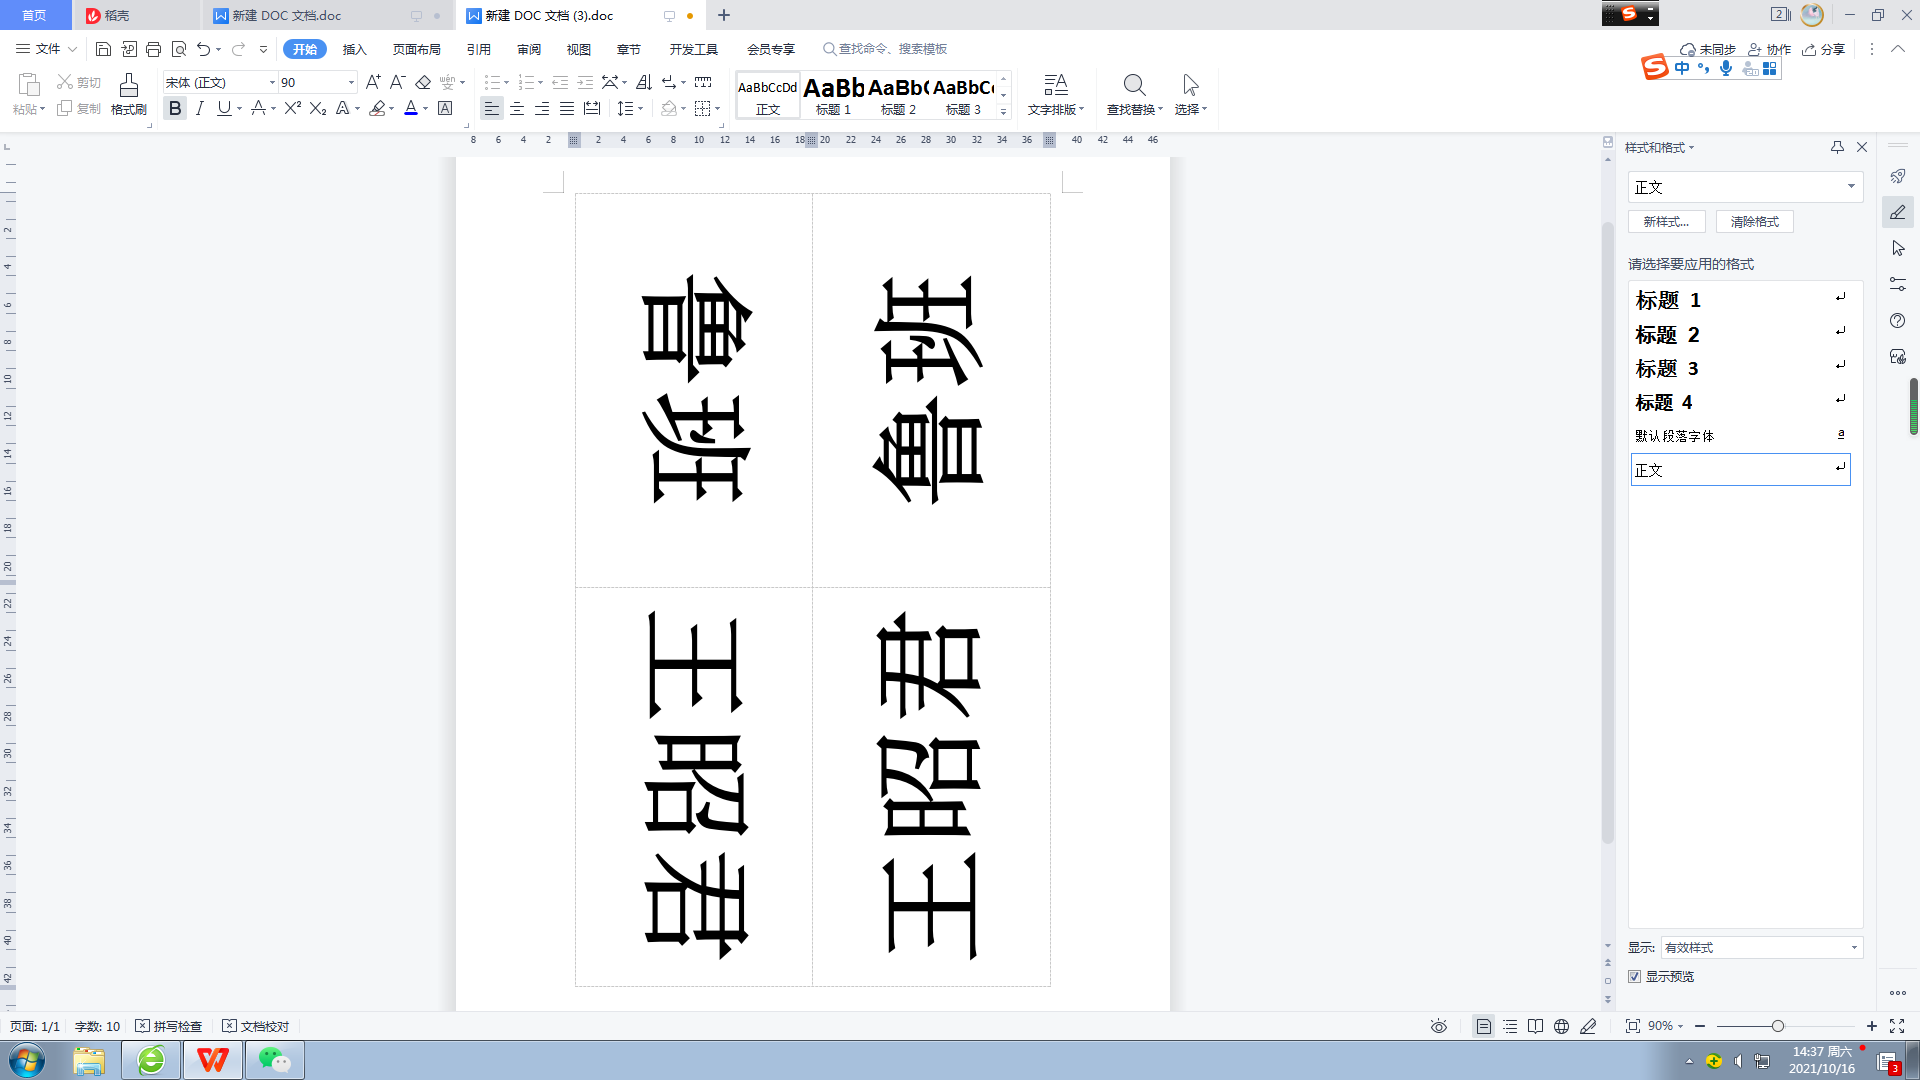Viewport: 1920px width, 1080px height.
Task: Click the zoom slider handle
Action: [1777, 1026]
